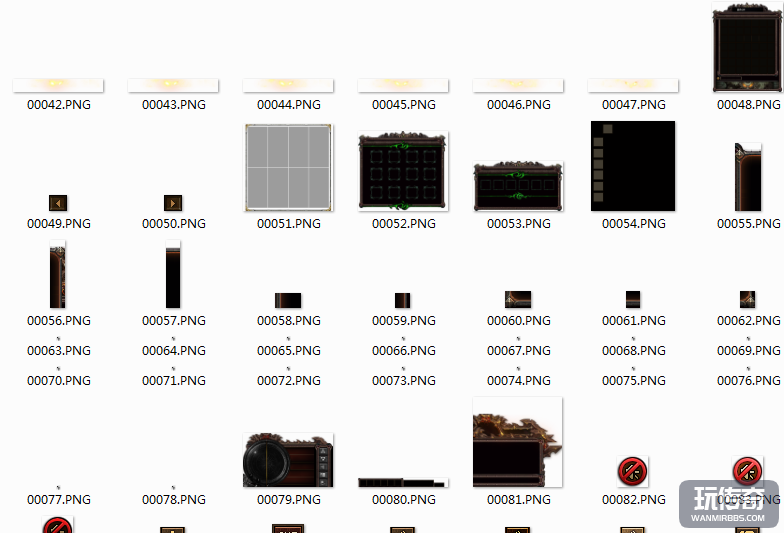Click the left arrow icon 00049.PNG
This screenshot has width=784, height=533.
(x=58, y=203)
